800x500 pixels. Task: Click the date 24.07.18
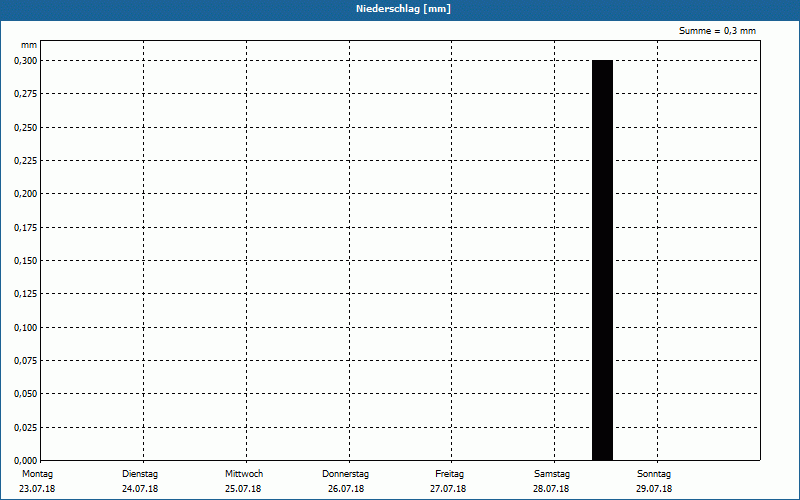tap(140, 489)
